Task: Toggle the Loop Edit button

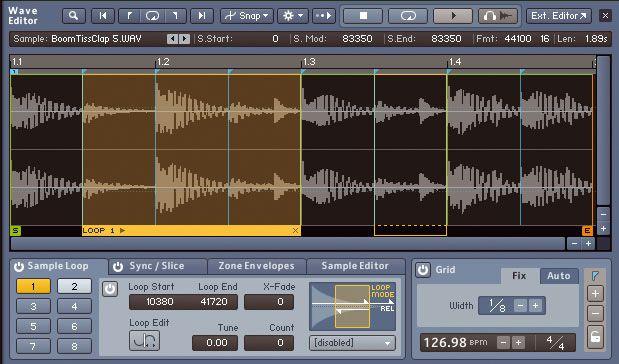Action: (x=144, y=340)
